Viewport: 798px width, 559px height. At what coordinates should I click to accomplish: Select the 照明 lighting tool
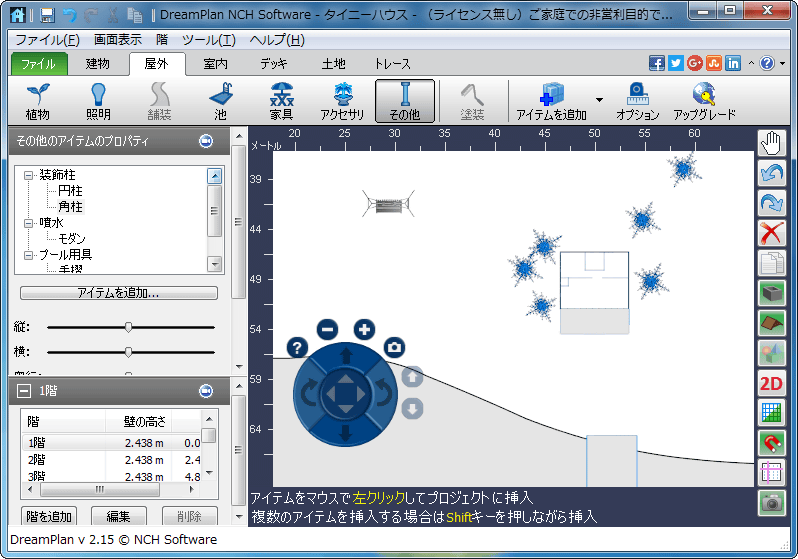tap(98, 101)
